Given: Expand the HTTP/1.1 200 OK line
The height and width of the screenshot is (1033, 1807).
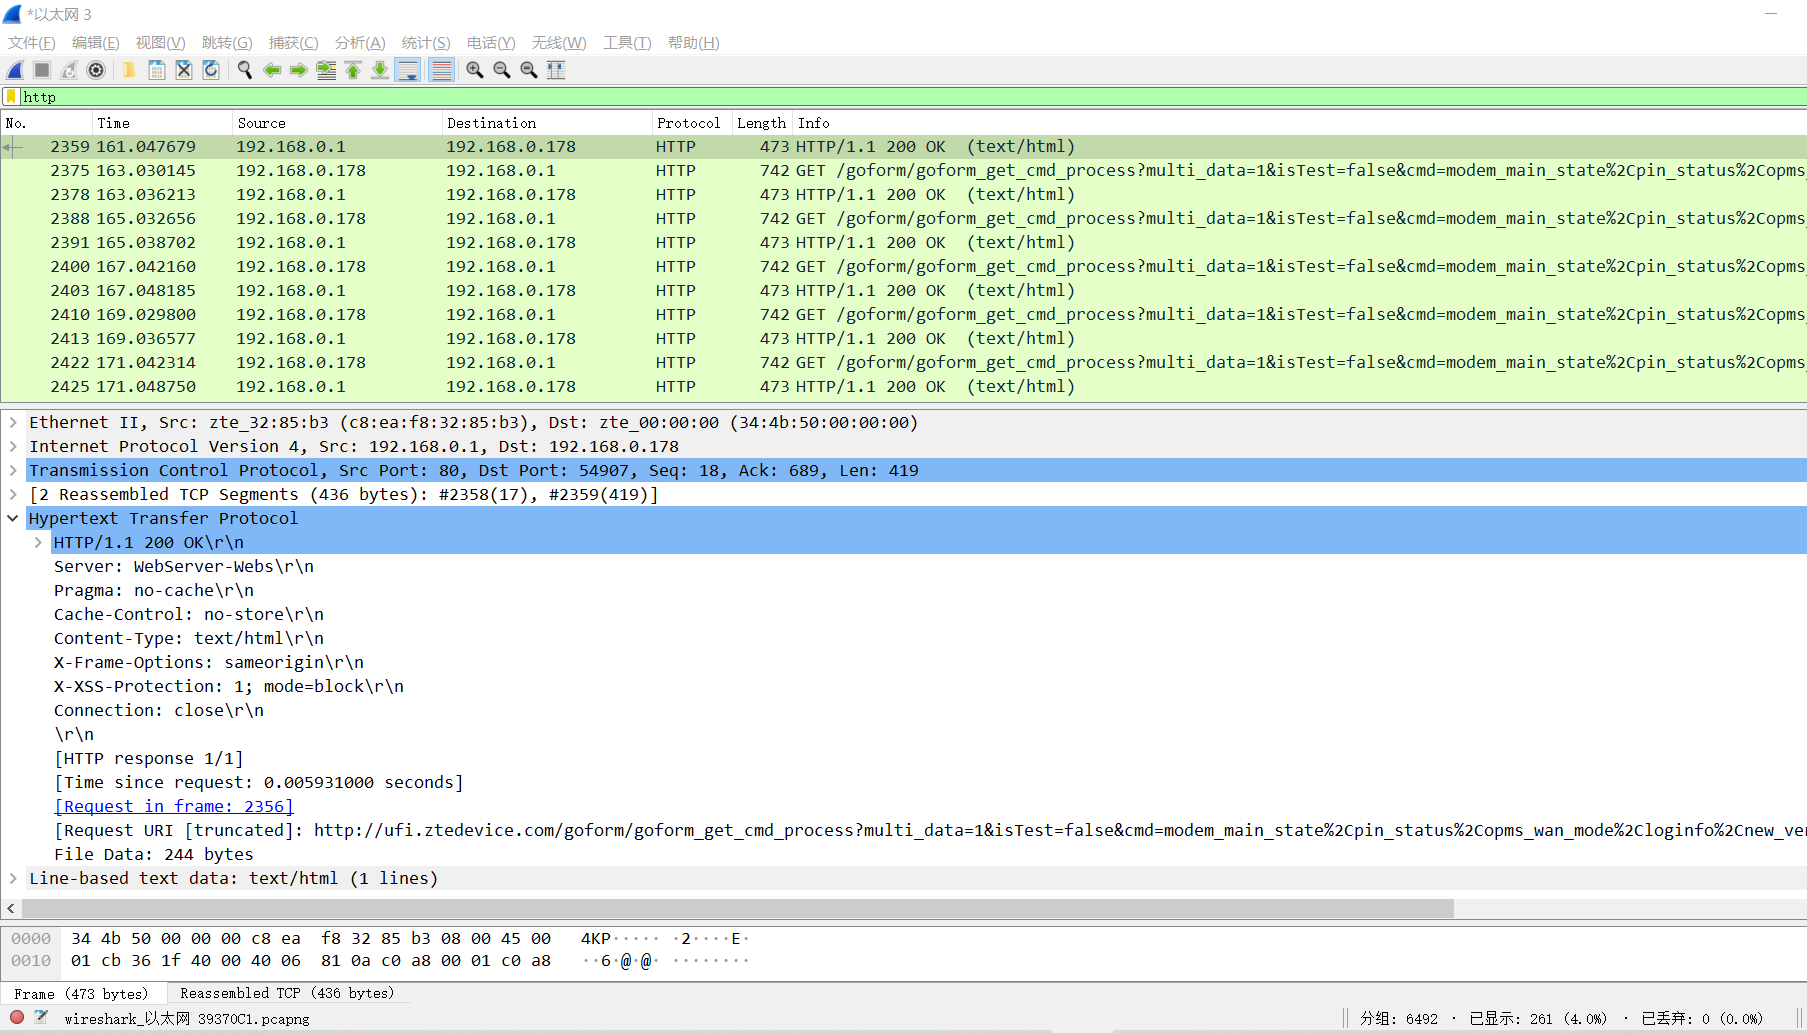Looking at the screenshot, I should click(x=38, y=543).
